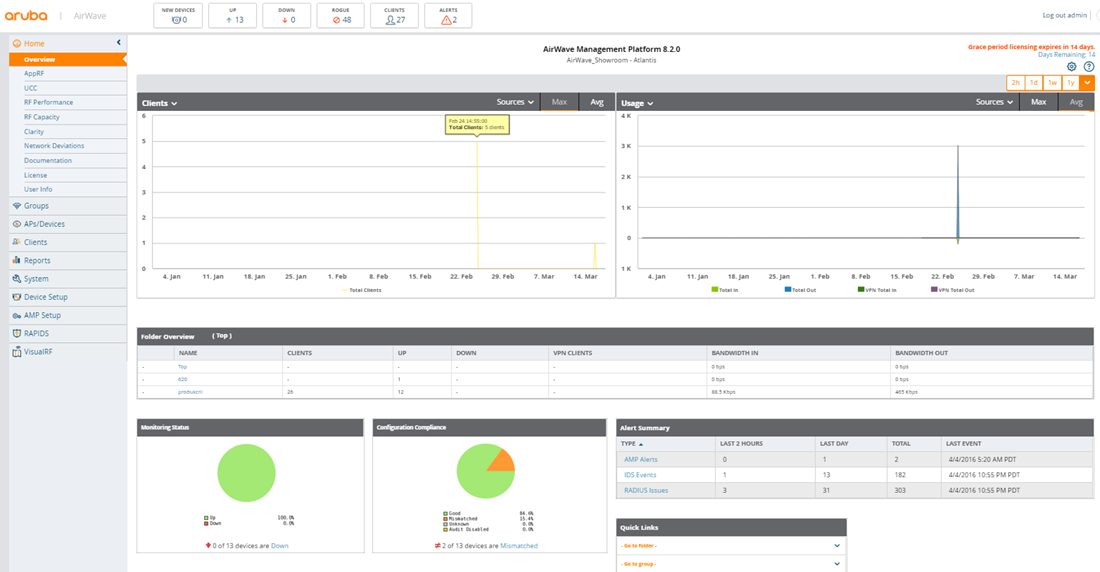
Task: Open Sources dropdown in Clients graph
Action: [x=516, y=102]
